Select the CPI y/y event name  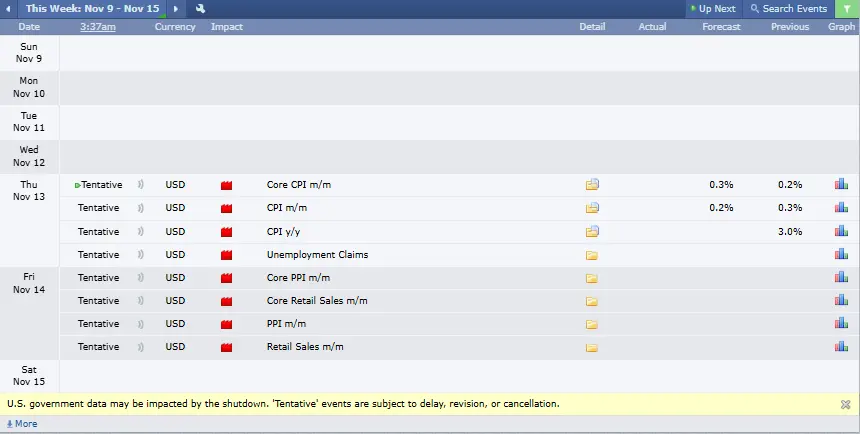(x=284, y=232)
